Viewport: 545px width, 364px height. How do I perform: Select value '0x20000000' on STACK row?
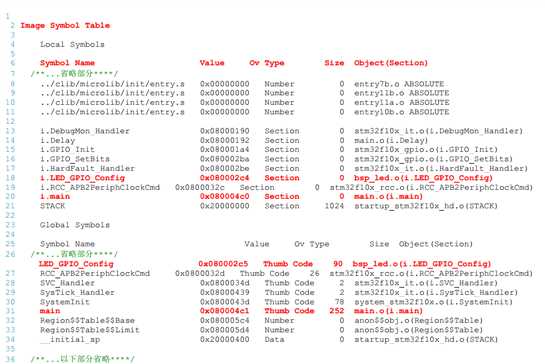[225, 206]
